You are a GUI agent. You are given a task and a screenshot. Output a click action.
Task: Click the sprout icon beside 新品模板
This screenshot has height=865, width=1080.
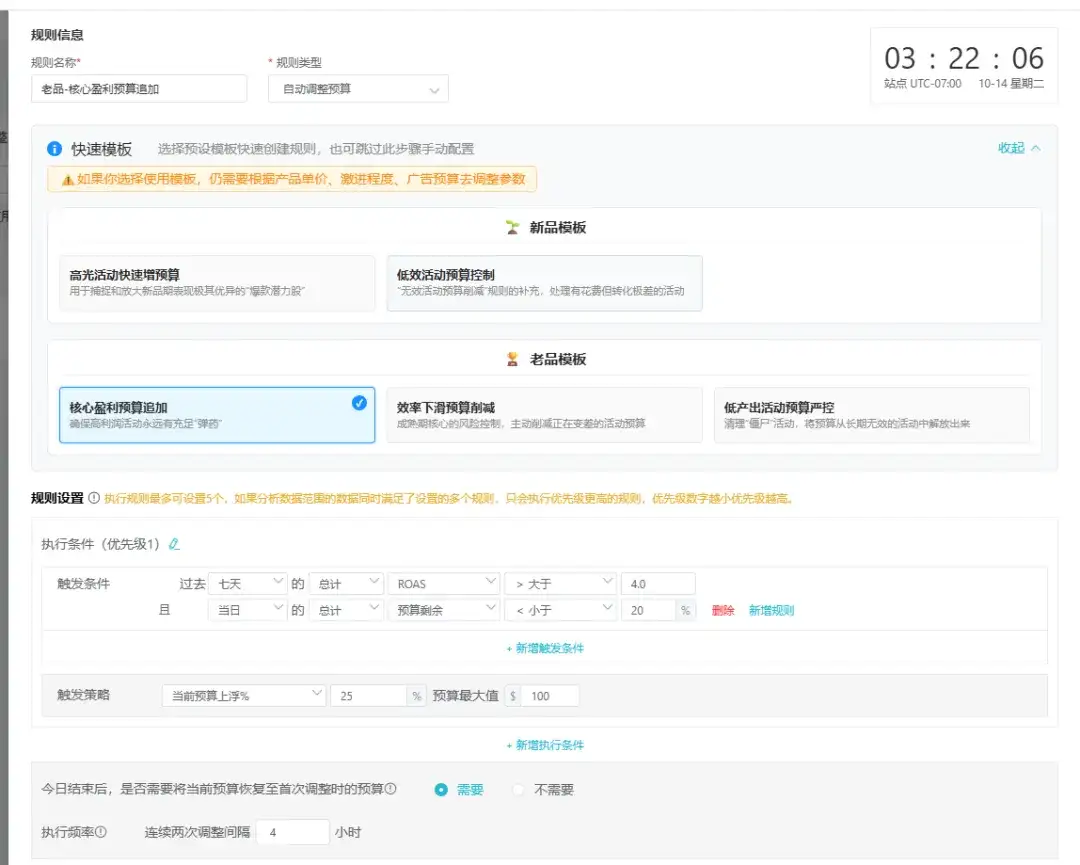(512, 227)
